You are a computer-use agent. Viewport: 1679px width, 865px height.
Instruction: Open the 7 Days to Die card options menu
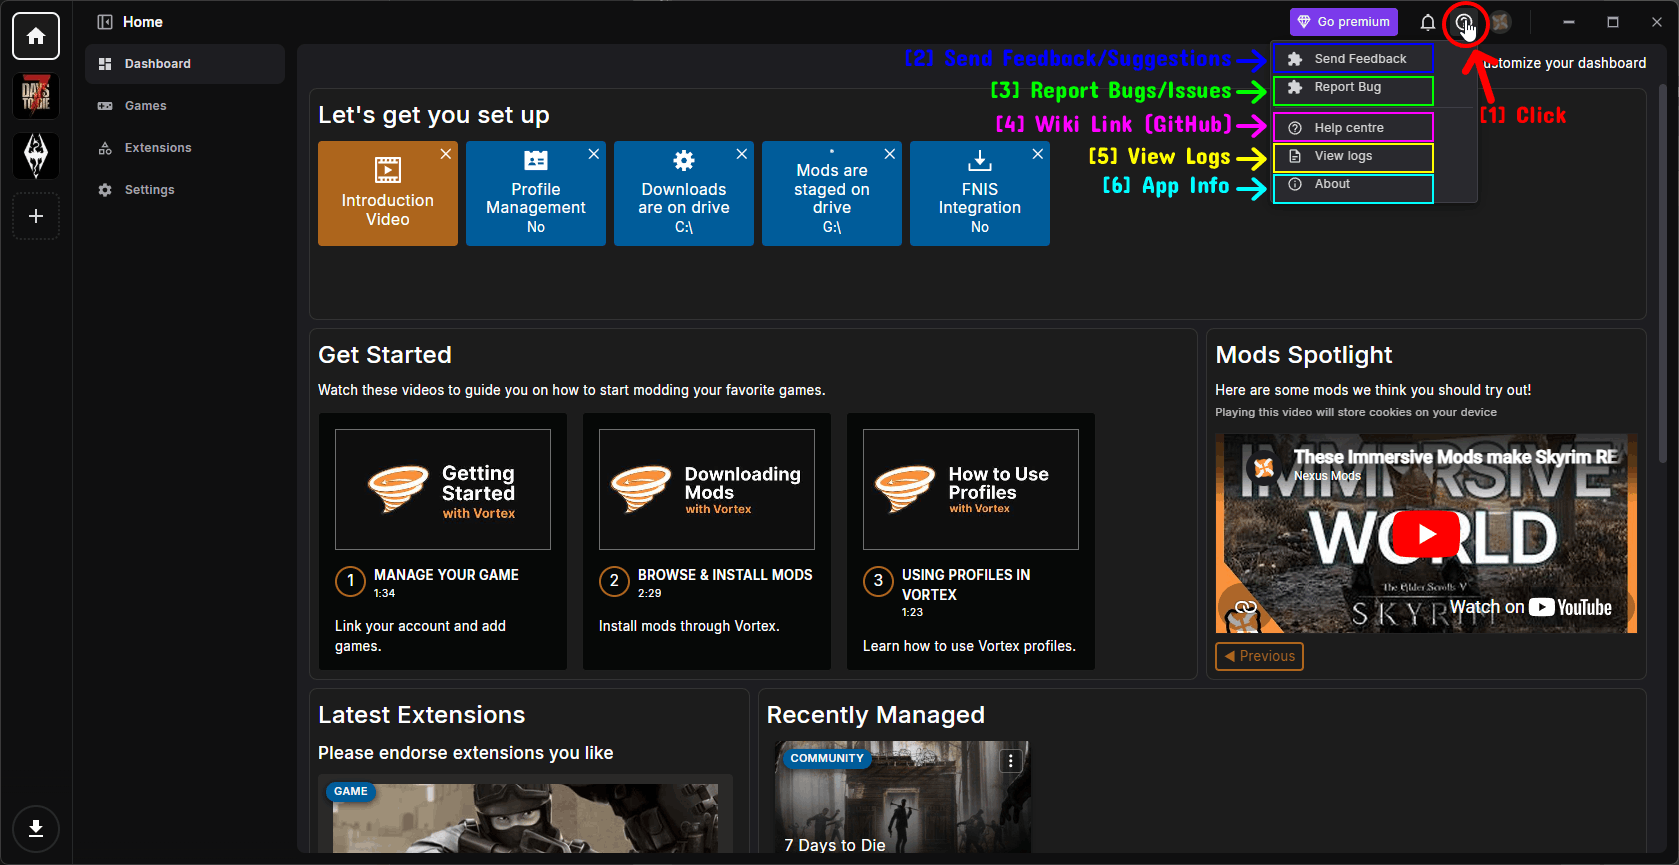coord(1011,761)
